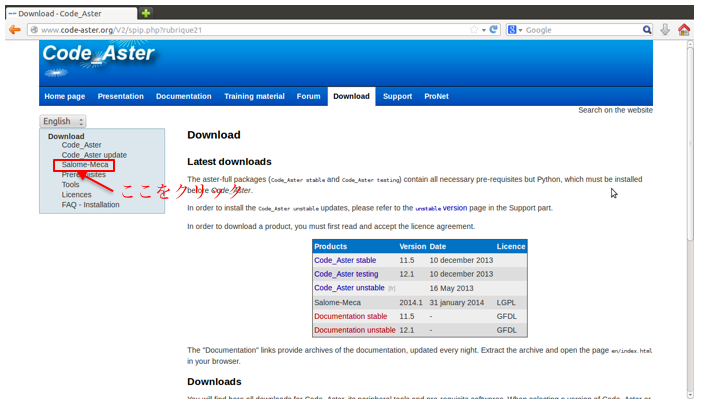The width and height of the screenshot is (703, 406).
Task: Open the Forum menu item
Action: [308, 96]
